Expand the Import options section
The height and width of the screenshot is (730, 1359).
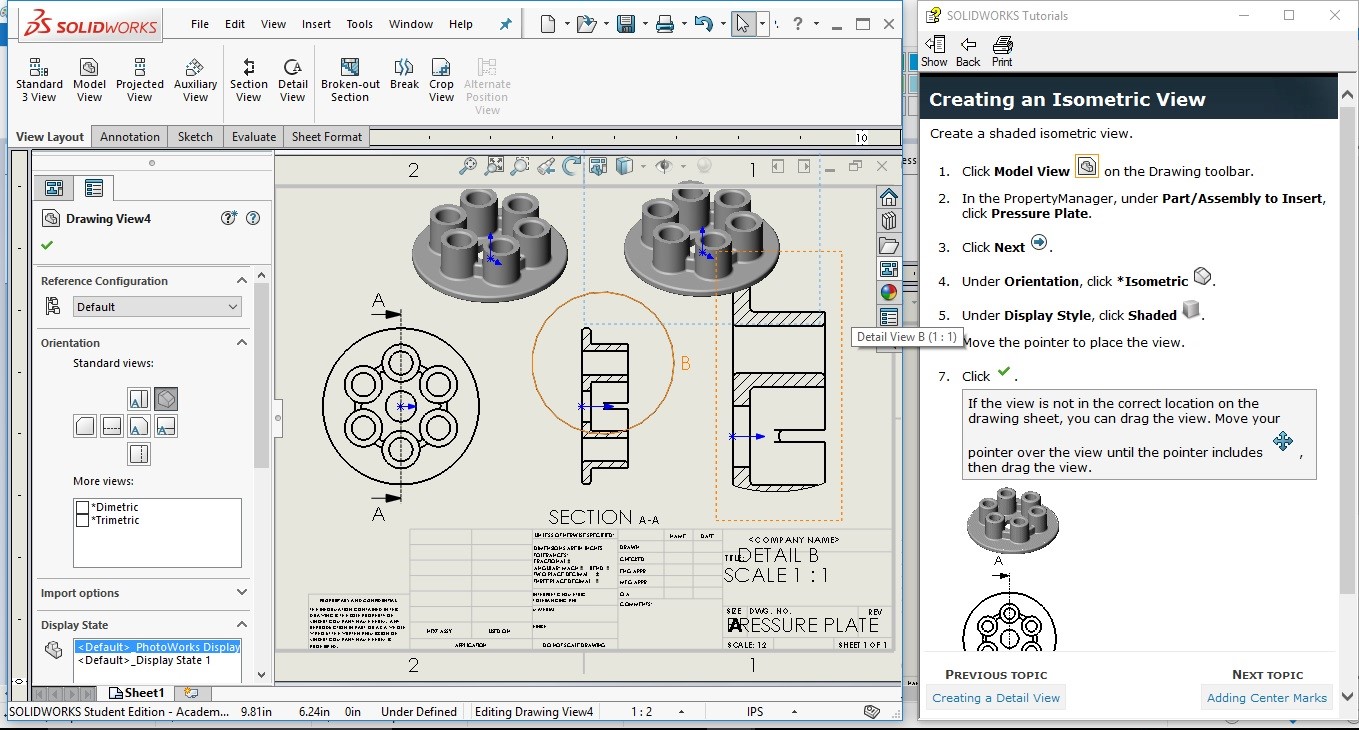(x=241, y=593)
